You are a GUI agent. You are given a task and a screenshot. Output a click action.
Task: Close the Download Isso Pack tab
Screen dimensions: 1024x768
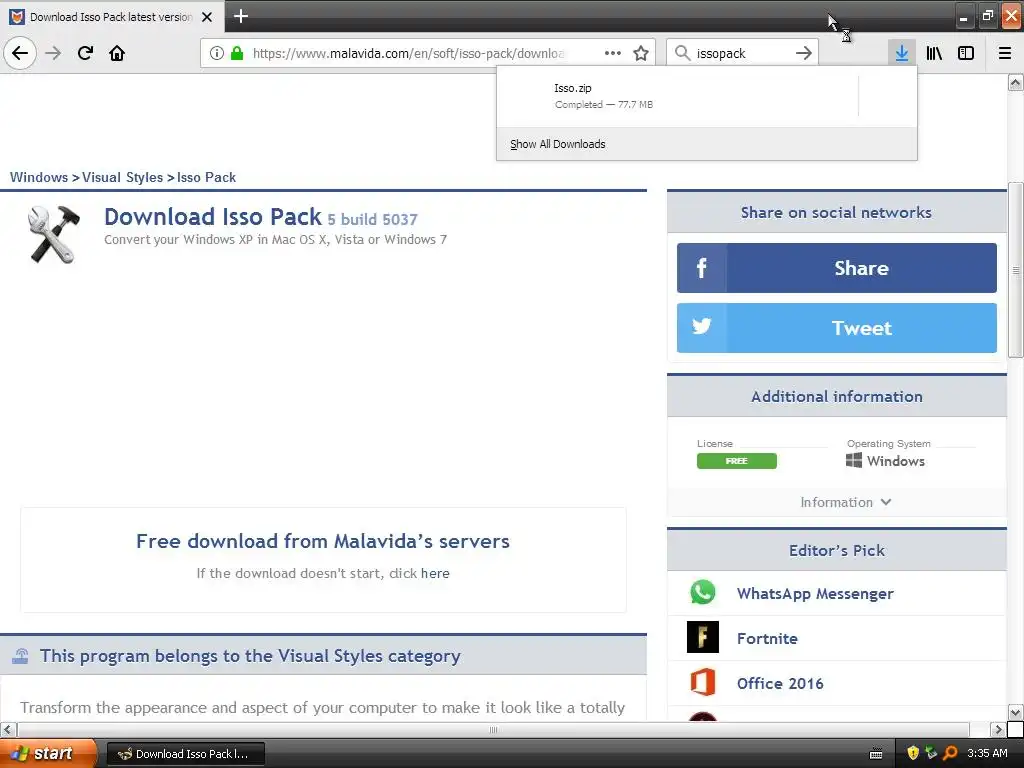(x=207, y=17)
